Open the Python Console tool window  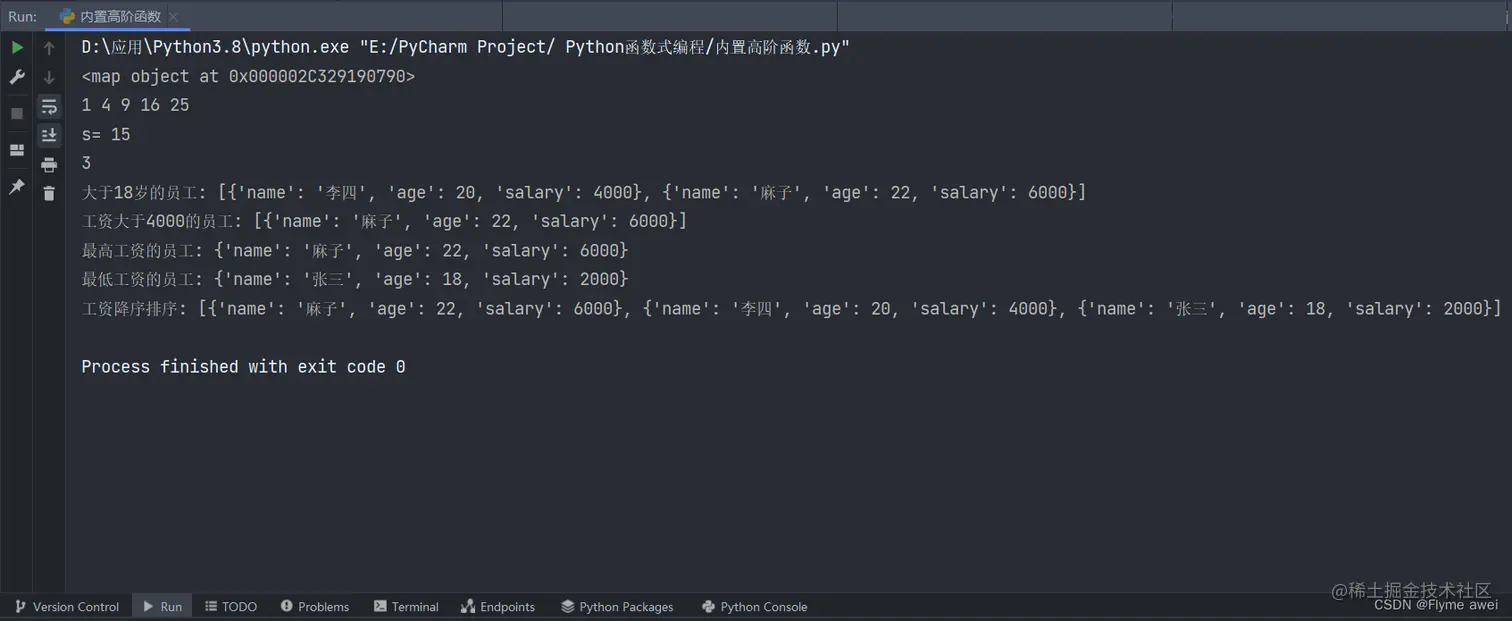point(755,606)
